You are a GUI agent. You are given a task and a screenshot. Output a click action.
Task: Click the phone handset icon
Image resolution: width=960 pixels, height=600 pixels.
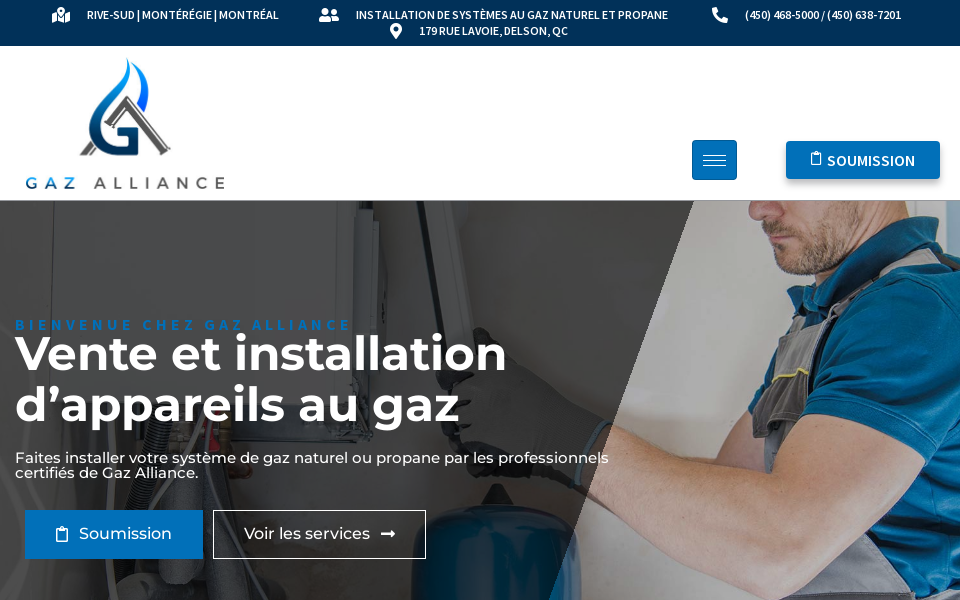[719, 15]
